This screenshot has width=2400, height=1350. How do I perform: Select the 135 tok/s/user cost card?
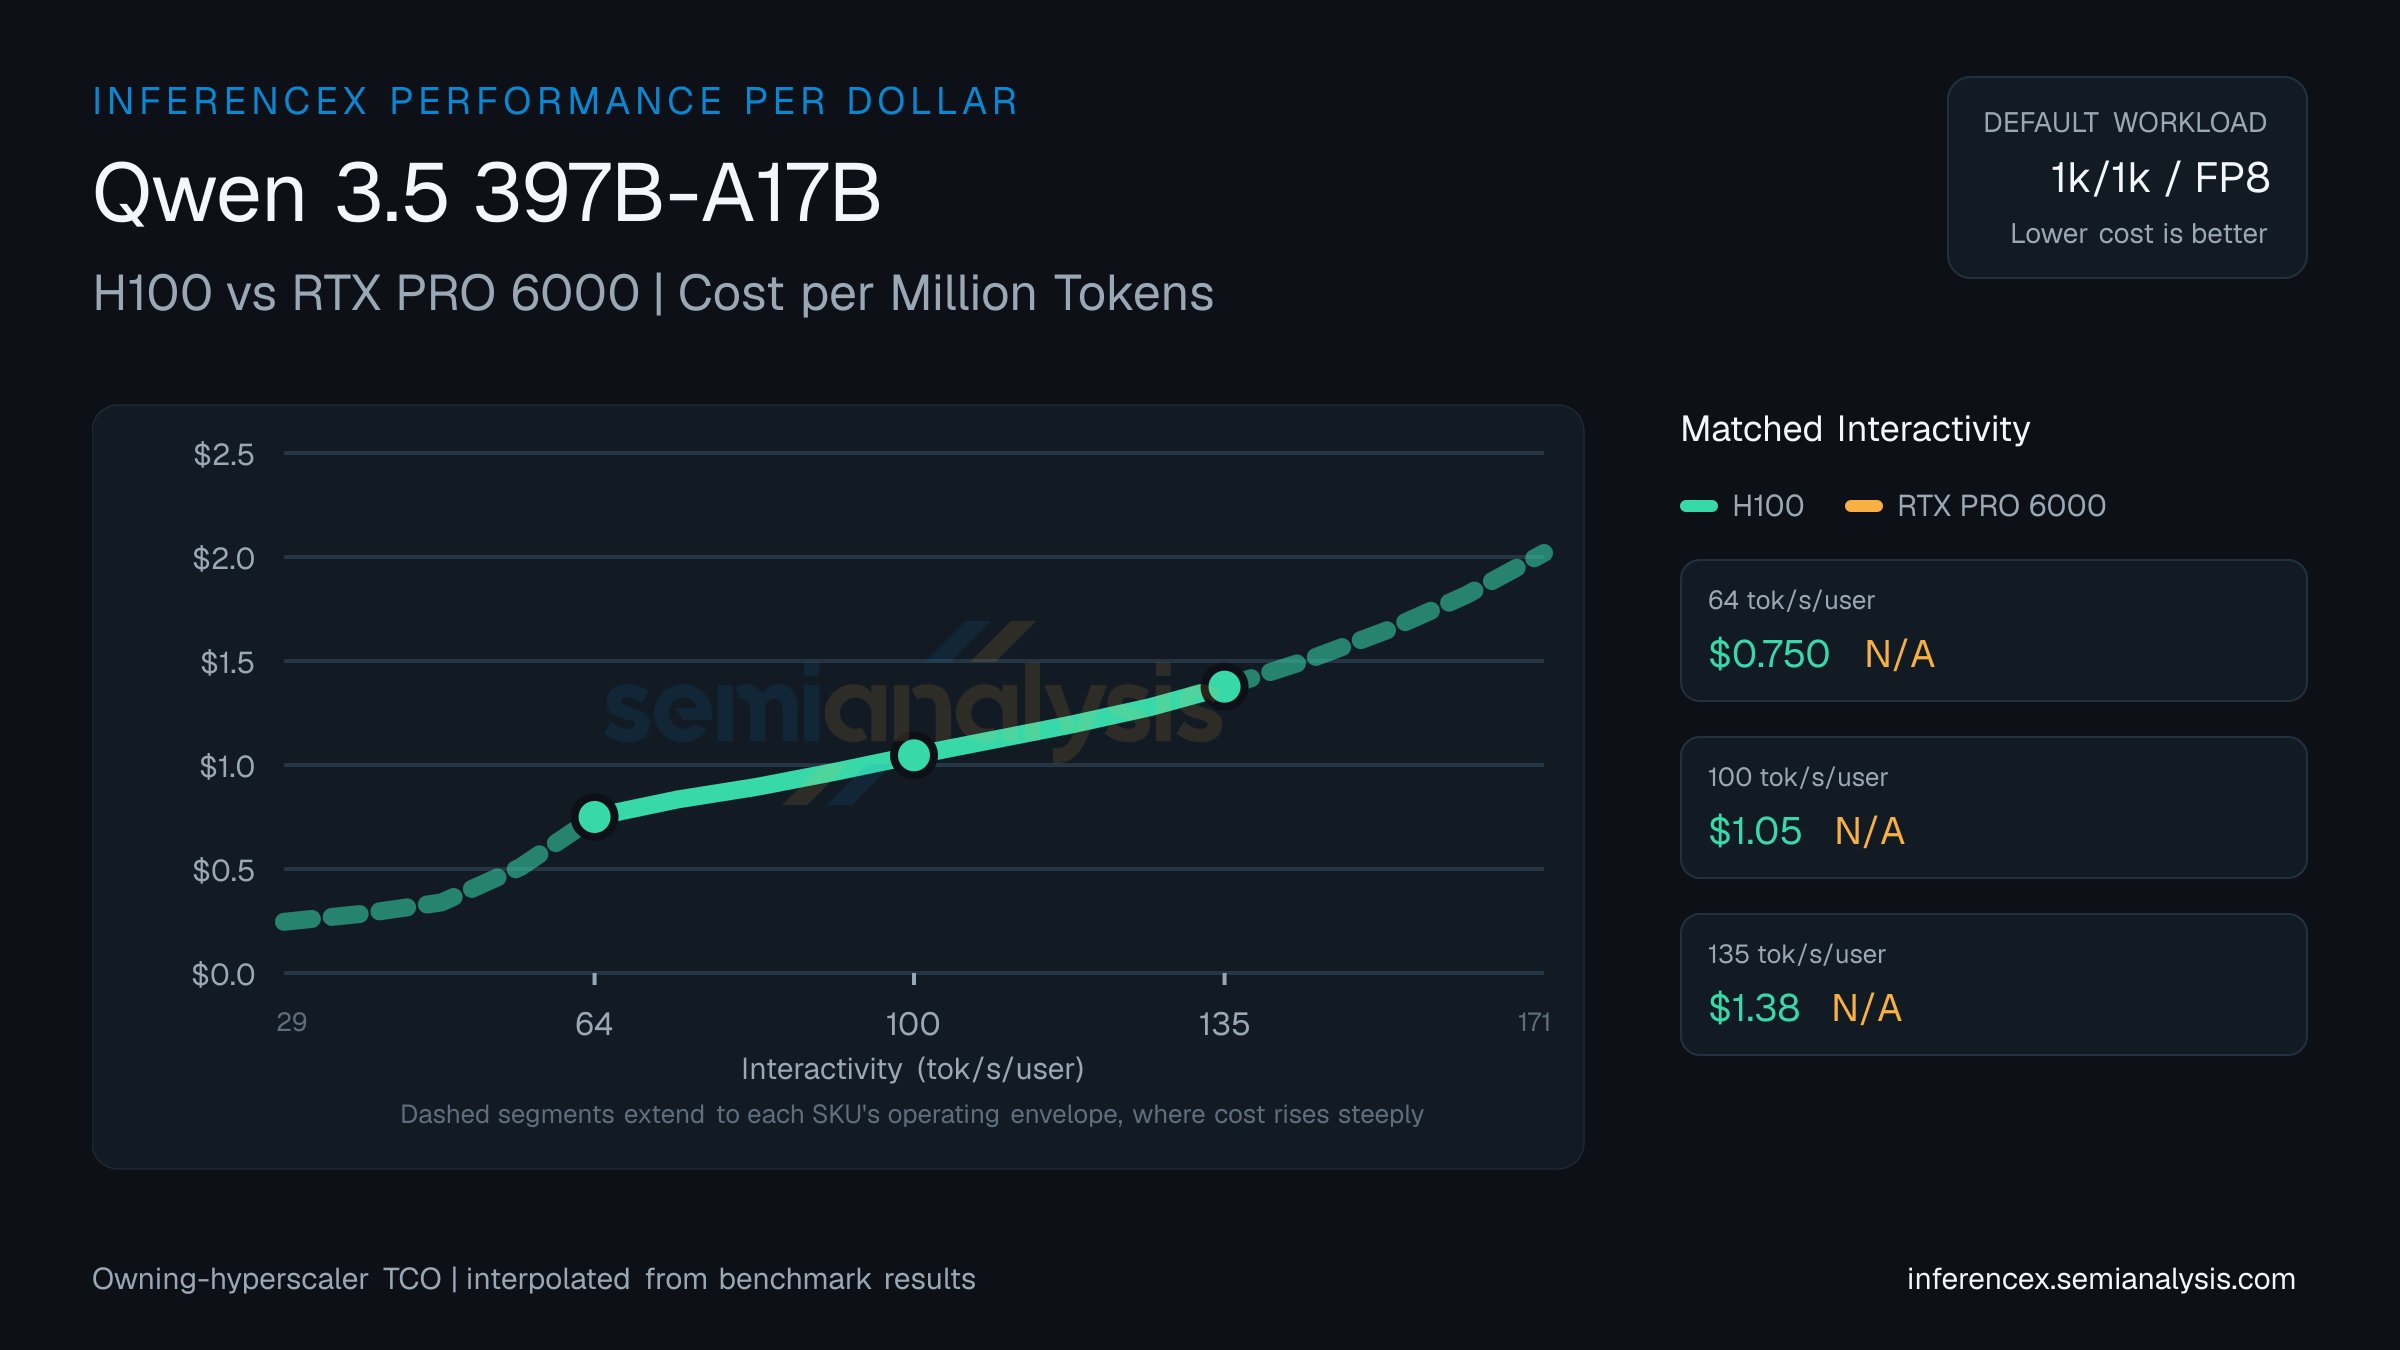(x=1993, y=984)
